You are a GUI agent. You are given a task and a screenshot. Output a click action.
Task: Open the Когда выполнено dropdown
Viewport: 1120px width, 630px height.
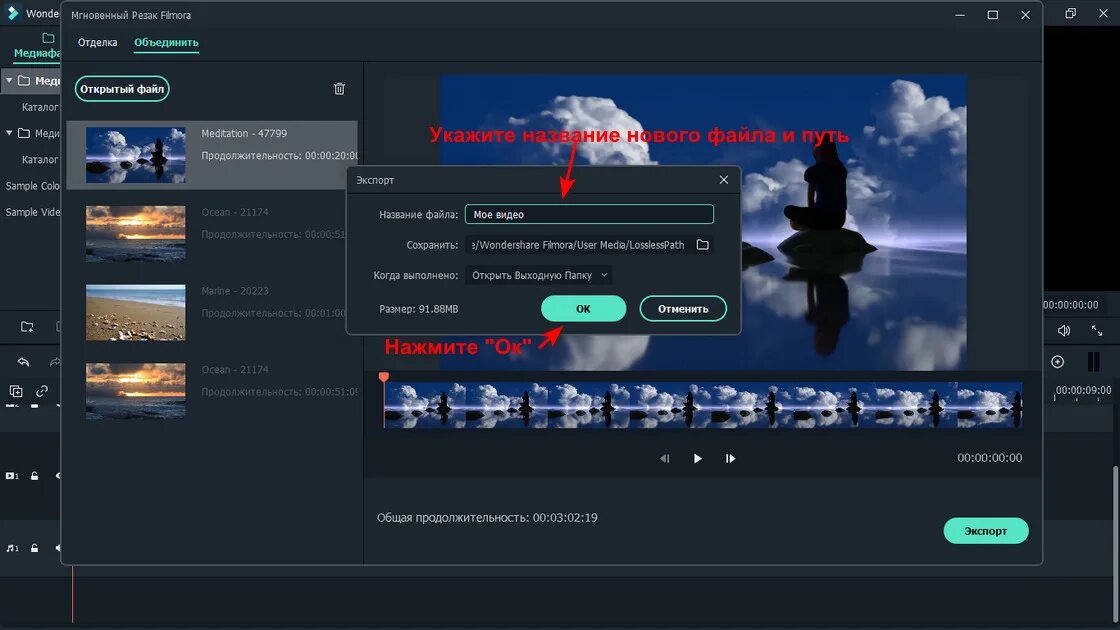click(x=539, y=275)
